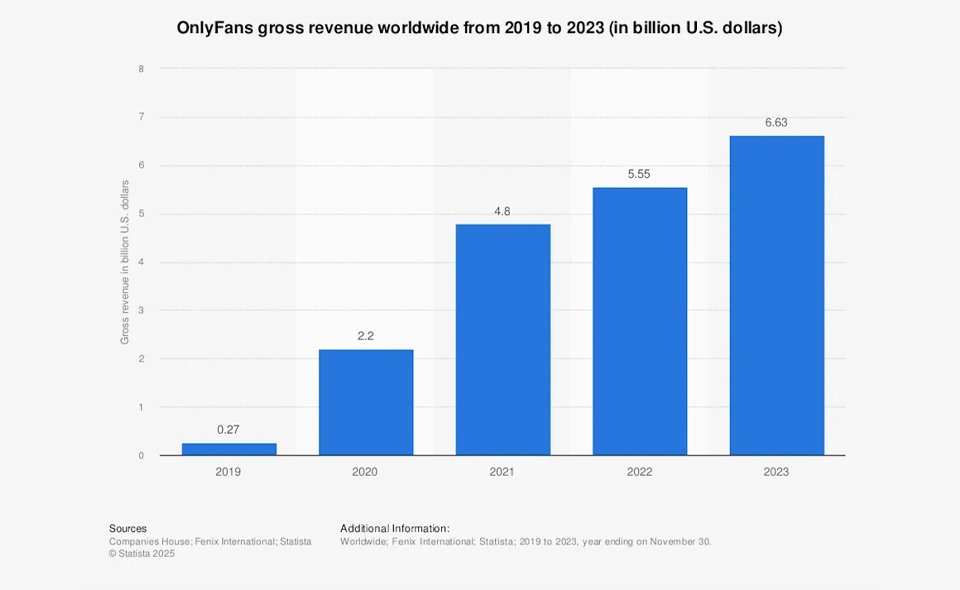Select the 6.63 value label
This screenshot has height=590, width=960.
tap(776, 122)
